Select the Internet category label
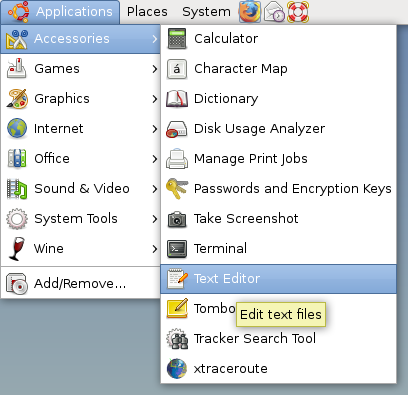The height and width of the screenshot is (395, 408). [x=59, y=129]
